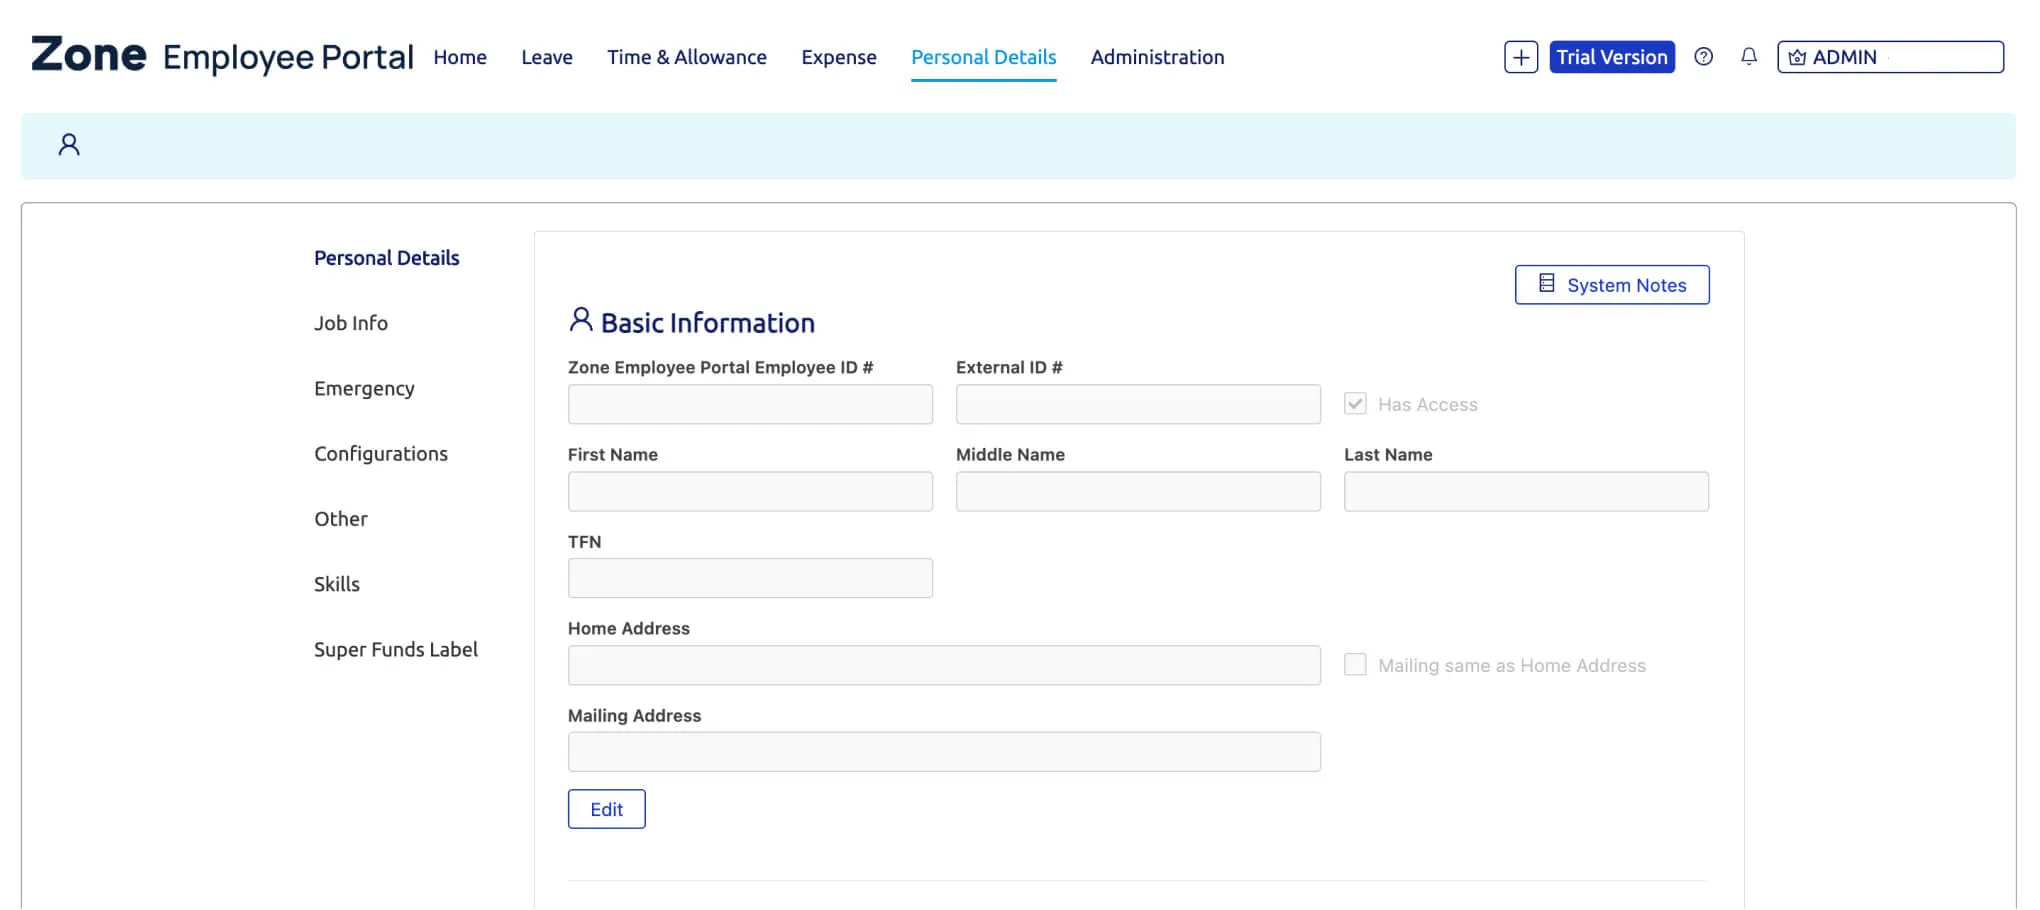Click the Mailing Address field

[944, 752]
